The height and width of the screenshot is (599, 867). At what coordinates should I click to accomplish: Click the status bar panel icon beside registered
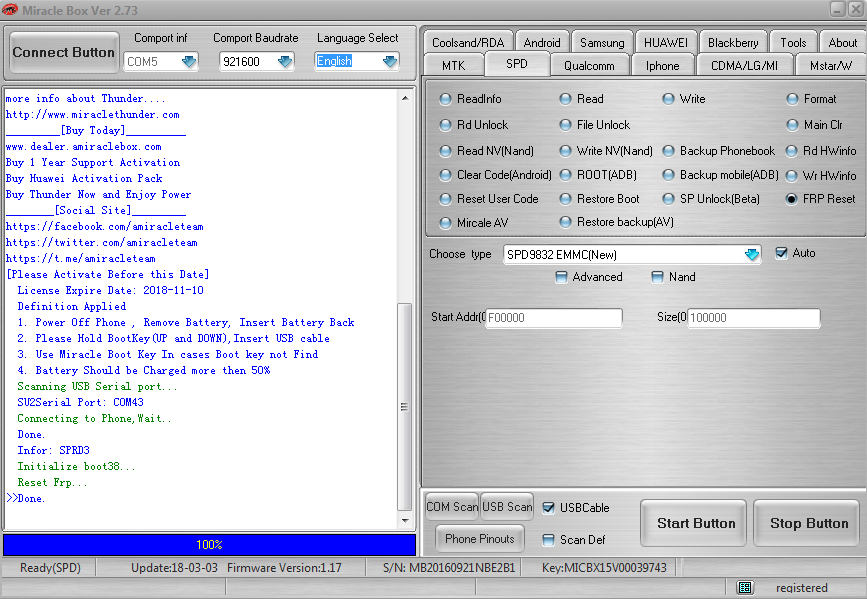[x=745, y=587]
